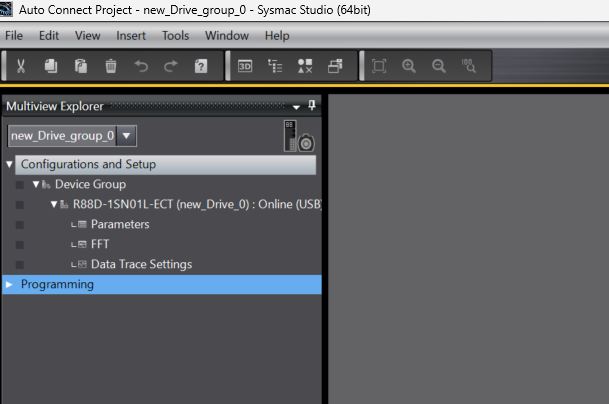Click the Redo arrow icon
Image resolution: width=609 pixels, height=404 pixels.
click(x=171, y=66)
